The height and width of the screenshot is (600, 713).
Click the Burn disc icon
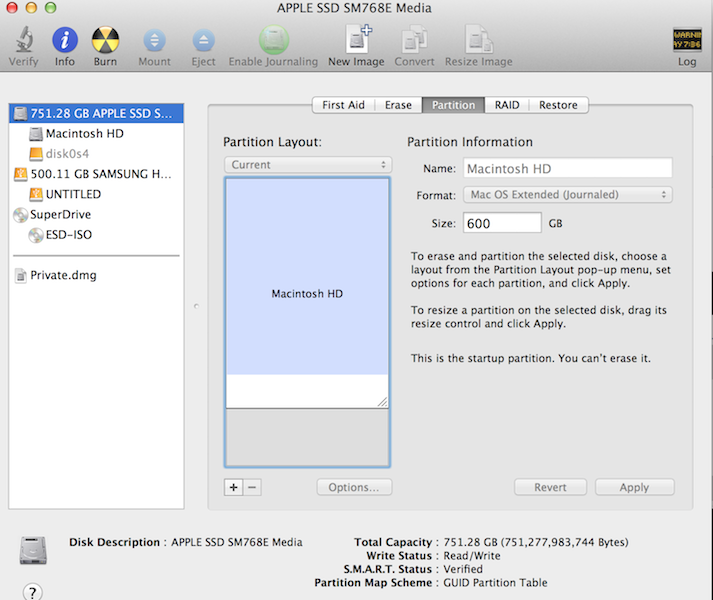pos(105,40)
